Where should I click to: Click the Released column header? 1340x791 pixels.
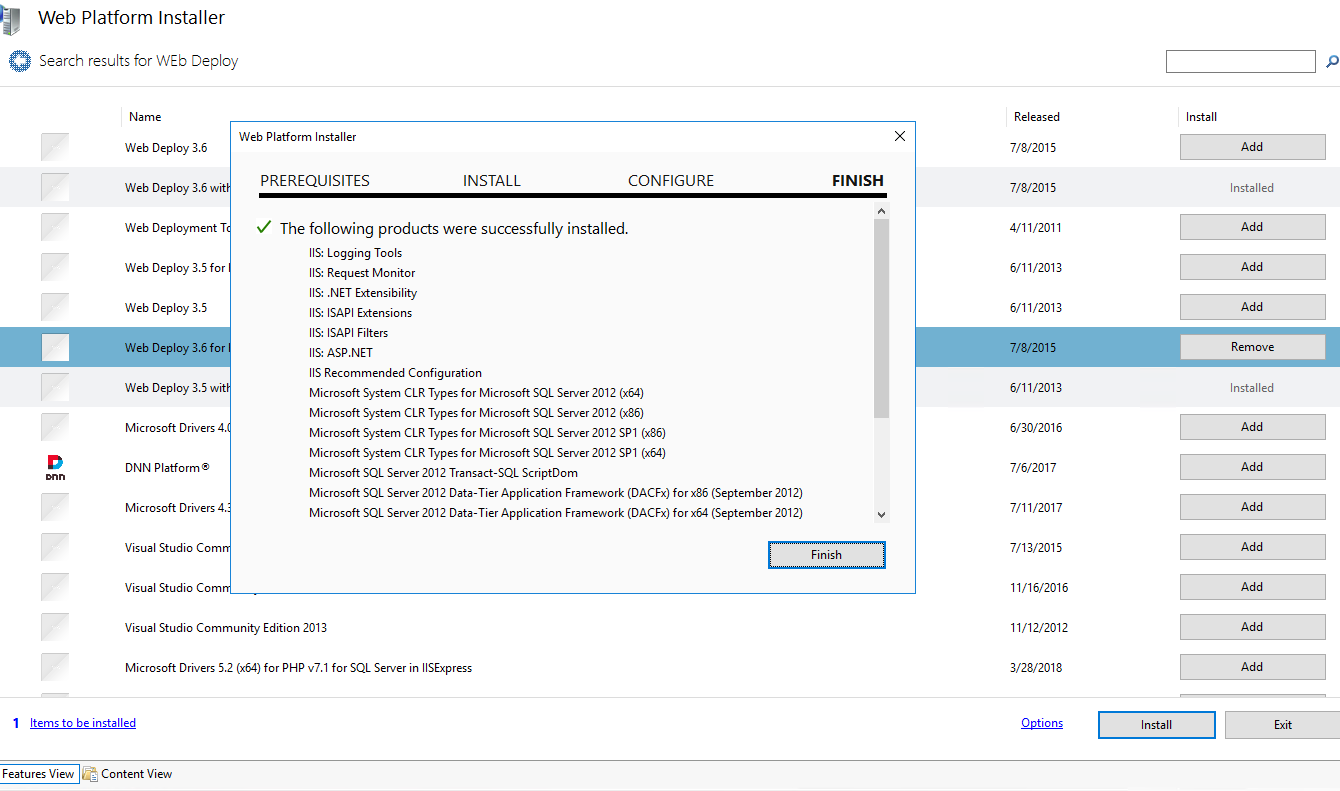[1037, 117]
